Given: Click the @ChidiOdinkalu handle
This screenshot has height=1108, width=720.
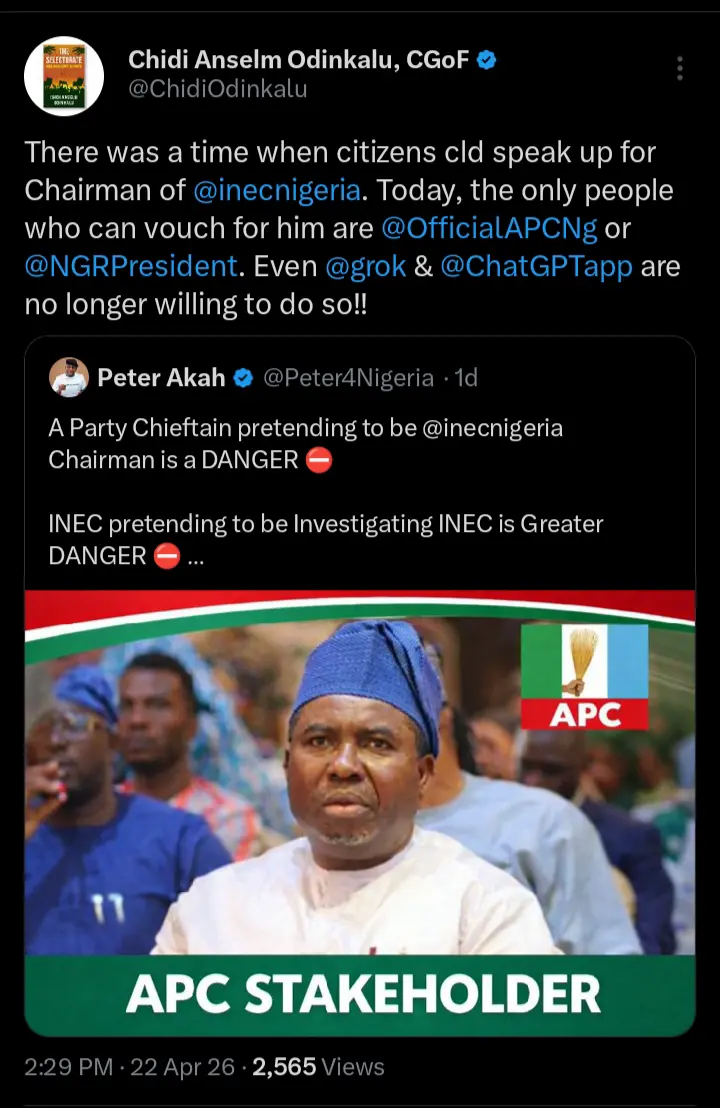Looking at the screenshot, I should (x=218, y=89).
